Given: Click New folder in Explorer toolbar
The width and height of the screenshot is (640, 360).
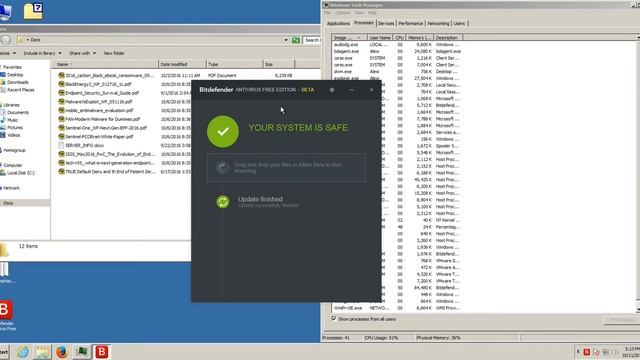Looking at the screenshot, I should tap(114, 53).
